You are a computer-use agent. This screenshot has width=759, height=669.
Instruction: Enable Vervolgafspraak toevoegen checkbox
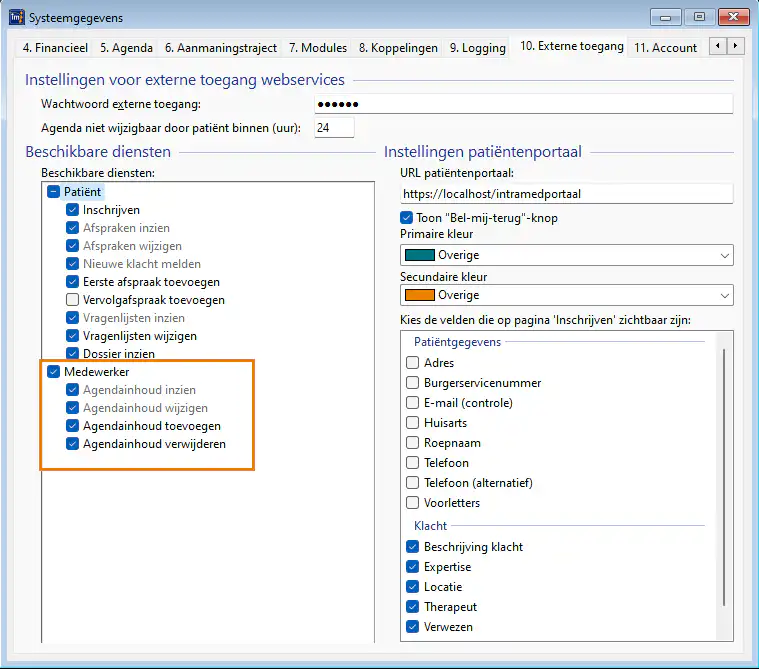[x=73, y=300]
